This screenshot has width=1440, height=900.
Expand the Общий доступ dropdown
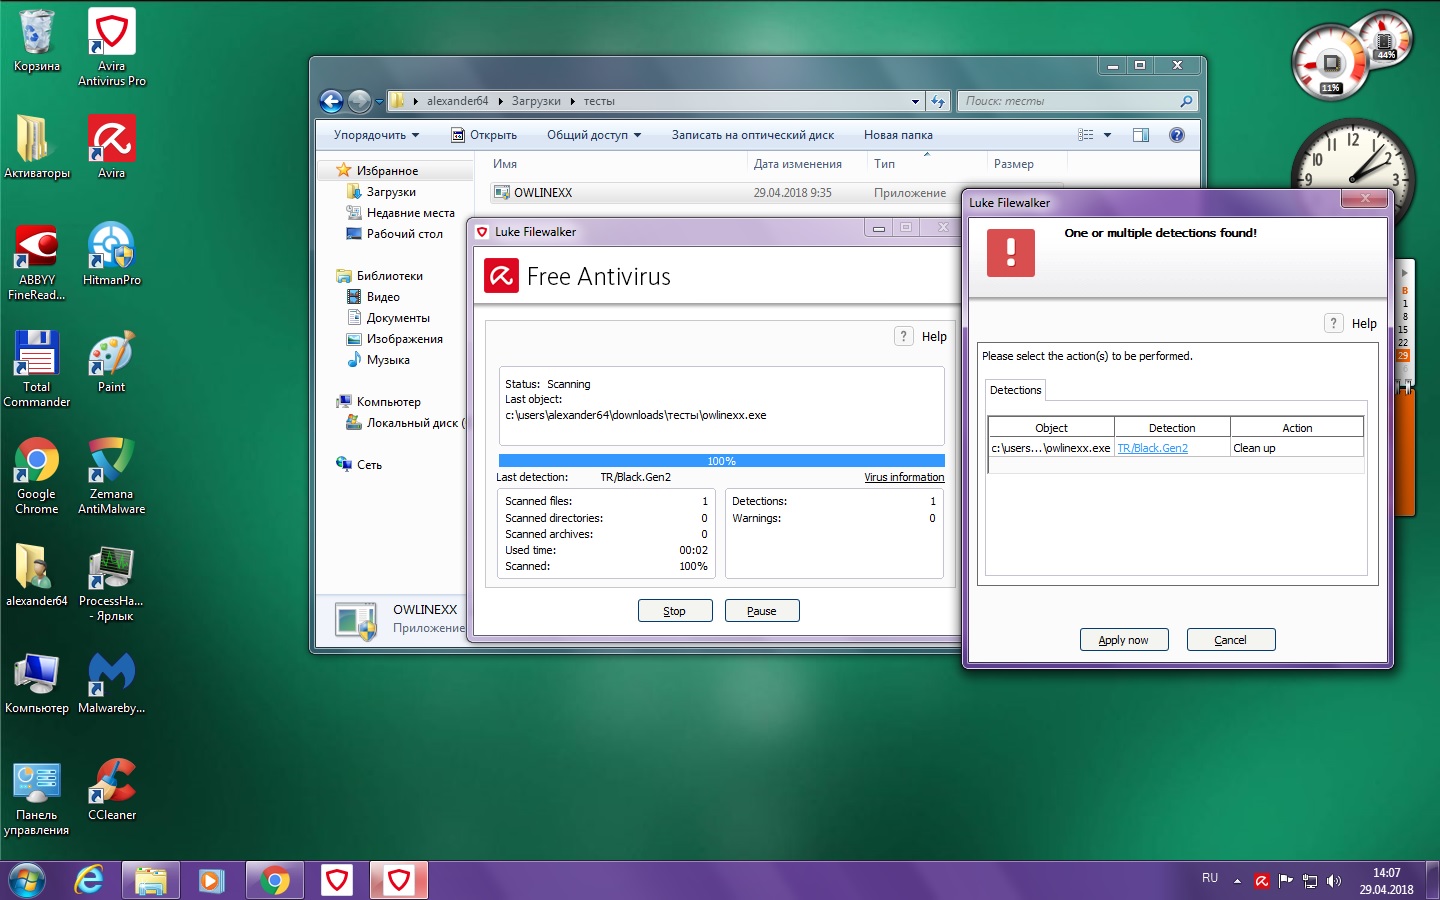[593, 135]
